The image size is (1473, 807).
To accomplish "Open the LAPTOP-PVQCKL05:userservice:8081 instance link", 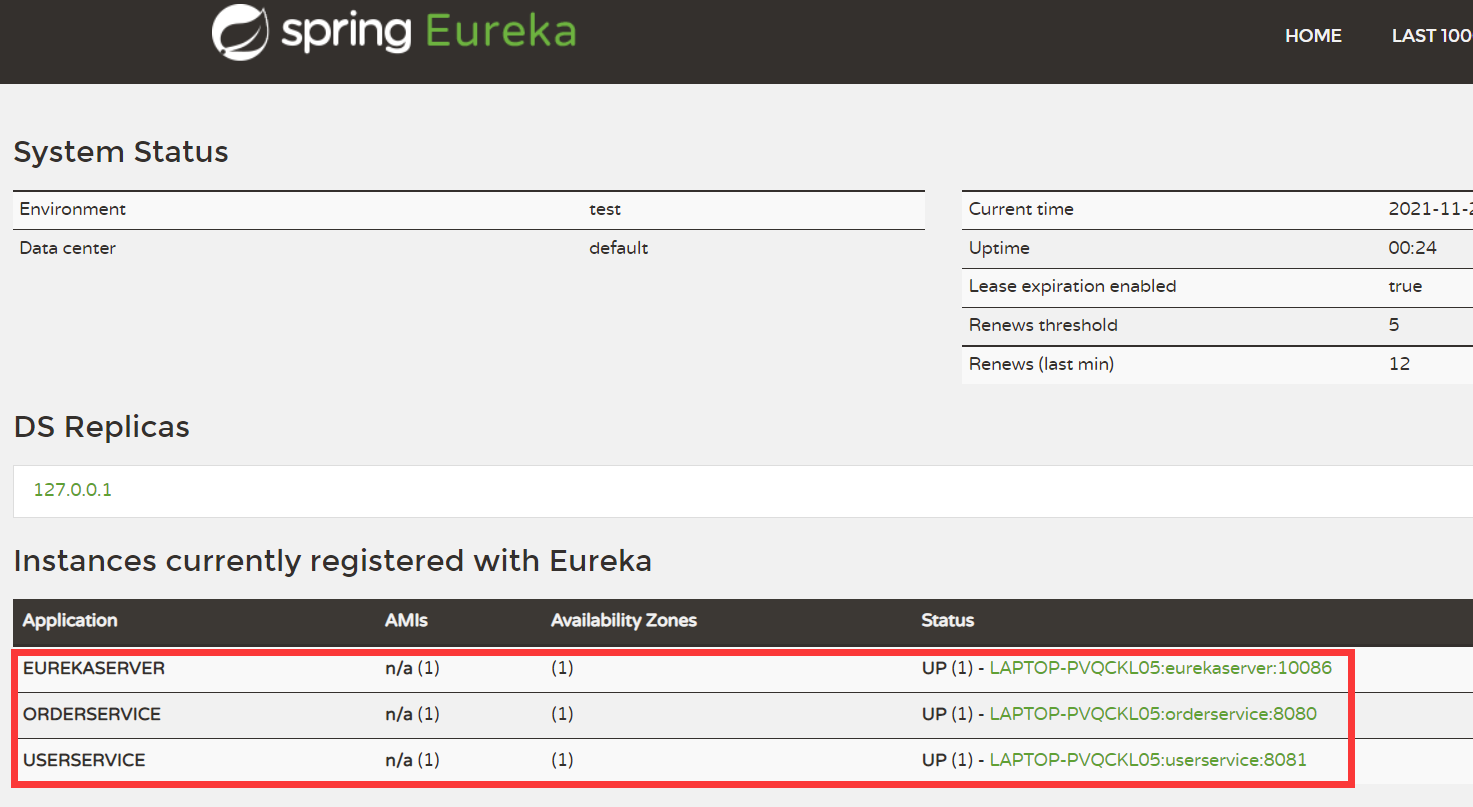I will pyautogui.click(x=1148, y=760).
